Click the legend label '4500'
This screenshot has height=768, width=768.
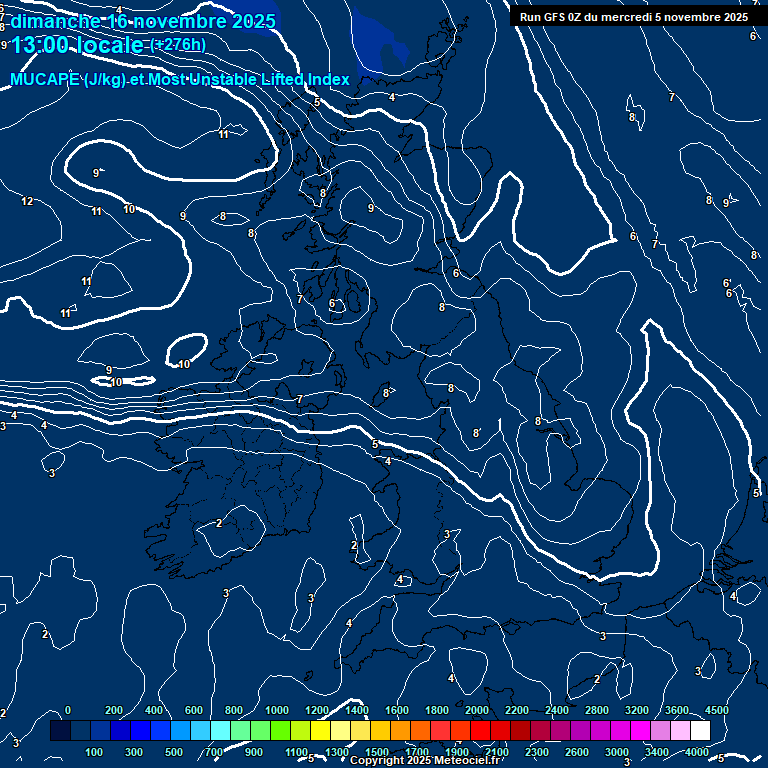717,710
